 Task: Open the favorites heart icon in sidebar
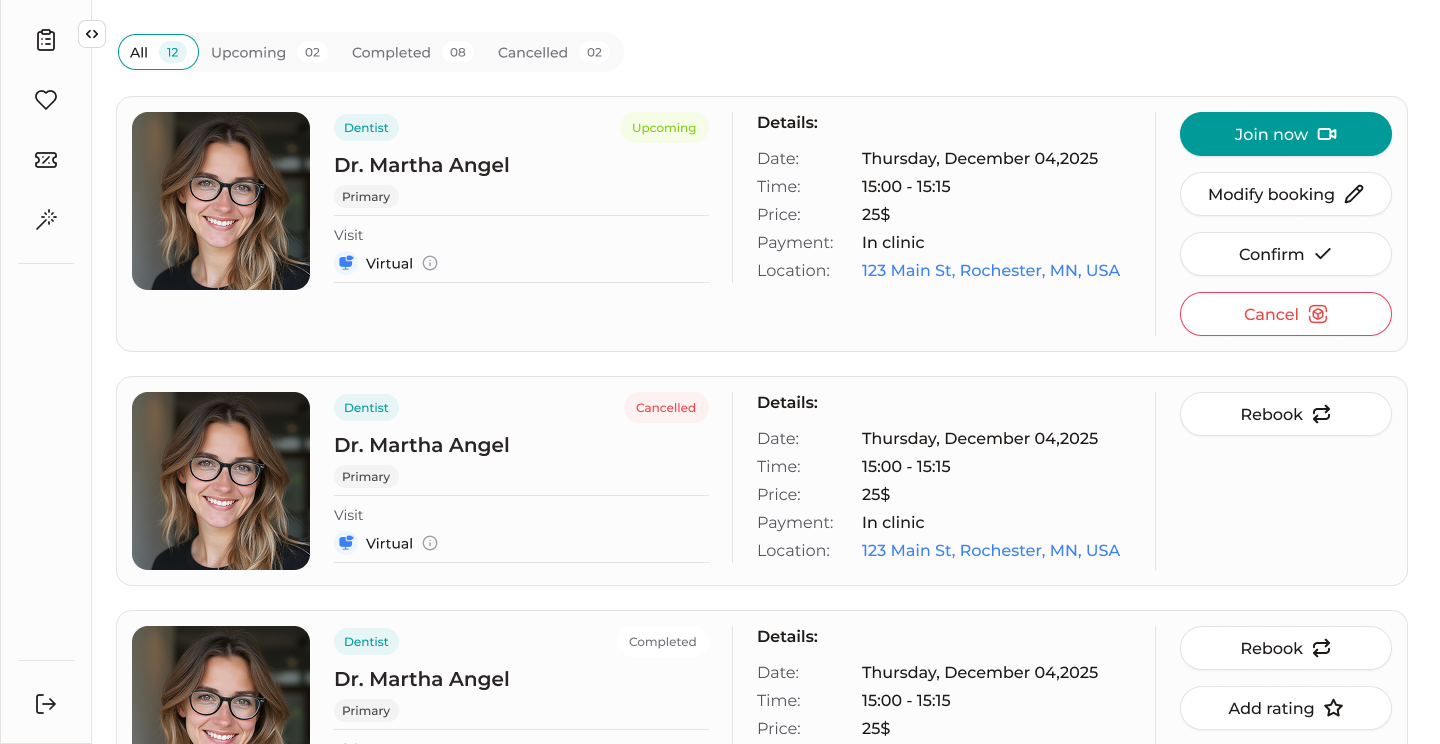point(46,100)
